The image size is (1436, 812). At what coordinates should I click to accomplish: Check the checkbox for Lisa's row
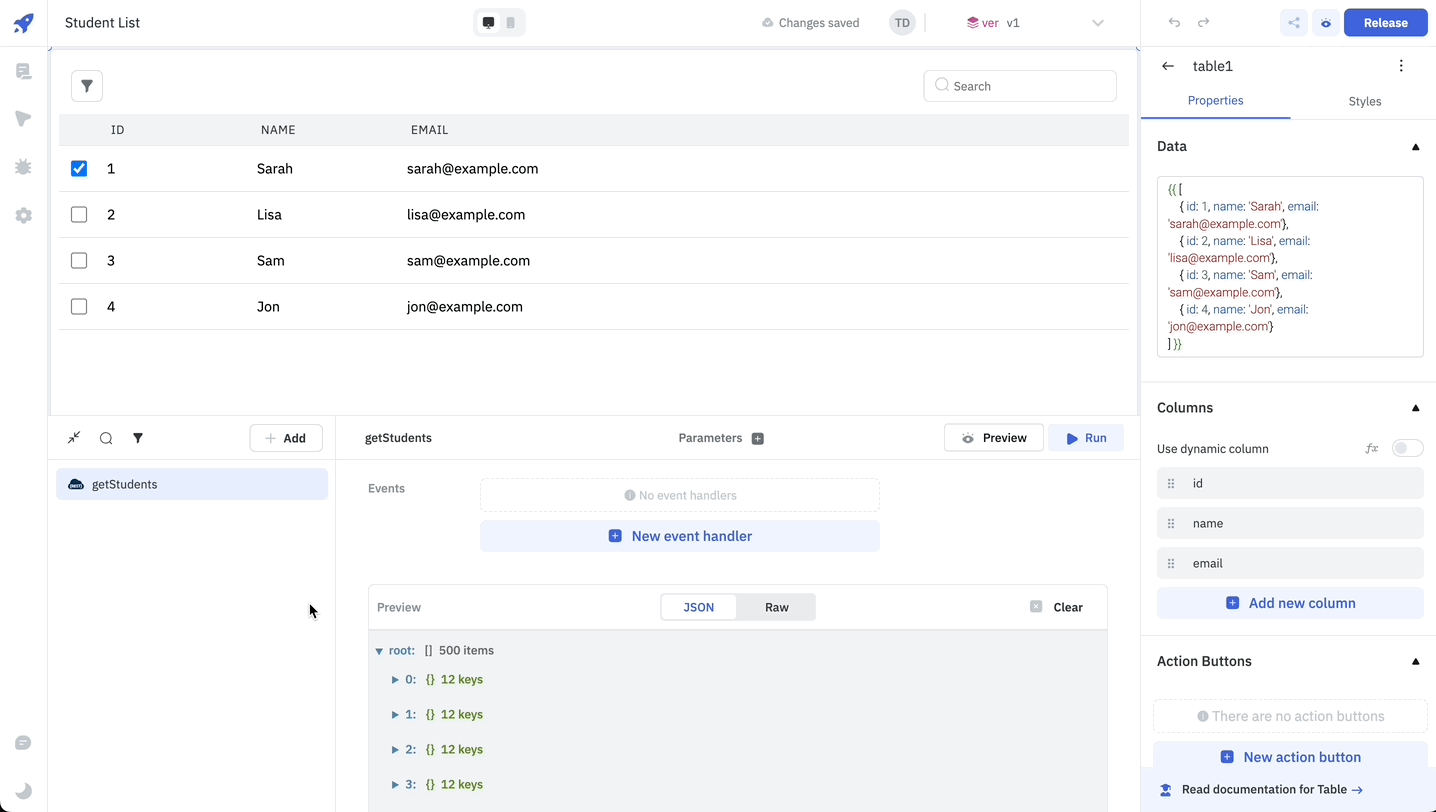coord(79,215)
